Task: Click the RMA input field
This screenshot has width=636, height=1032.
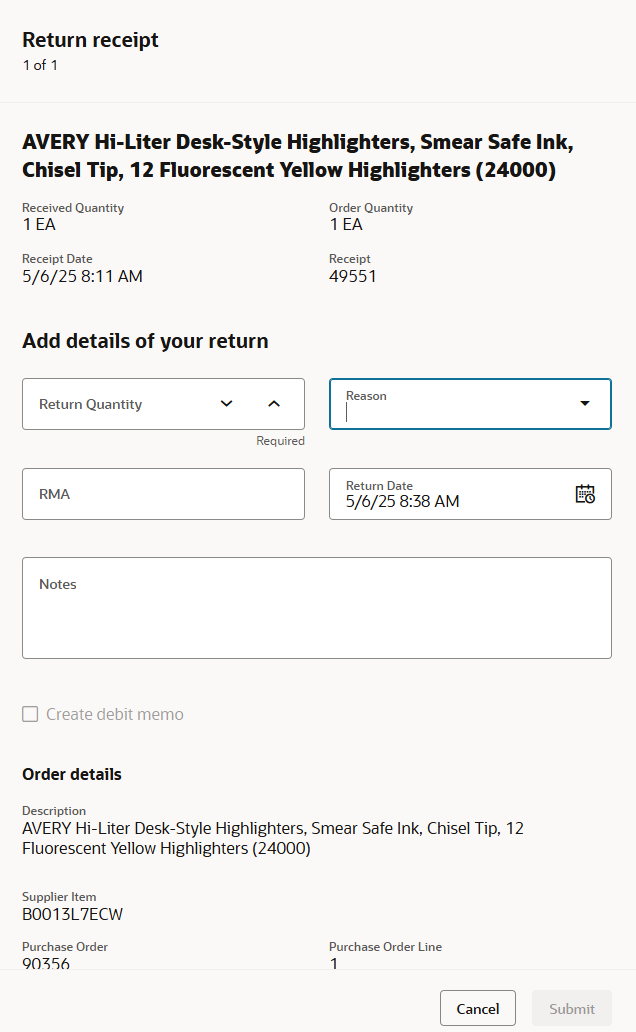Action: click(x=163, y=494)
